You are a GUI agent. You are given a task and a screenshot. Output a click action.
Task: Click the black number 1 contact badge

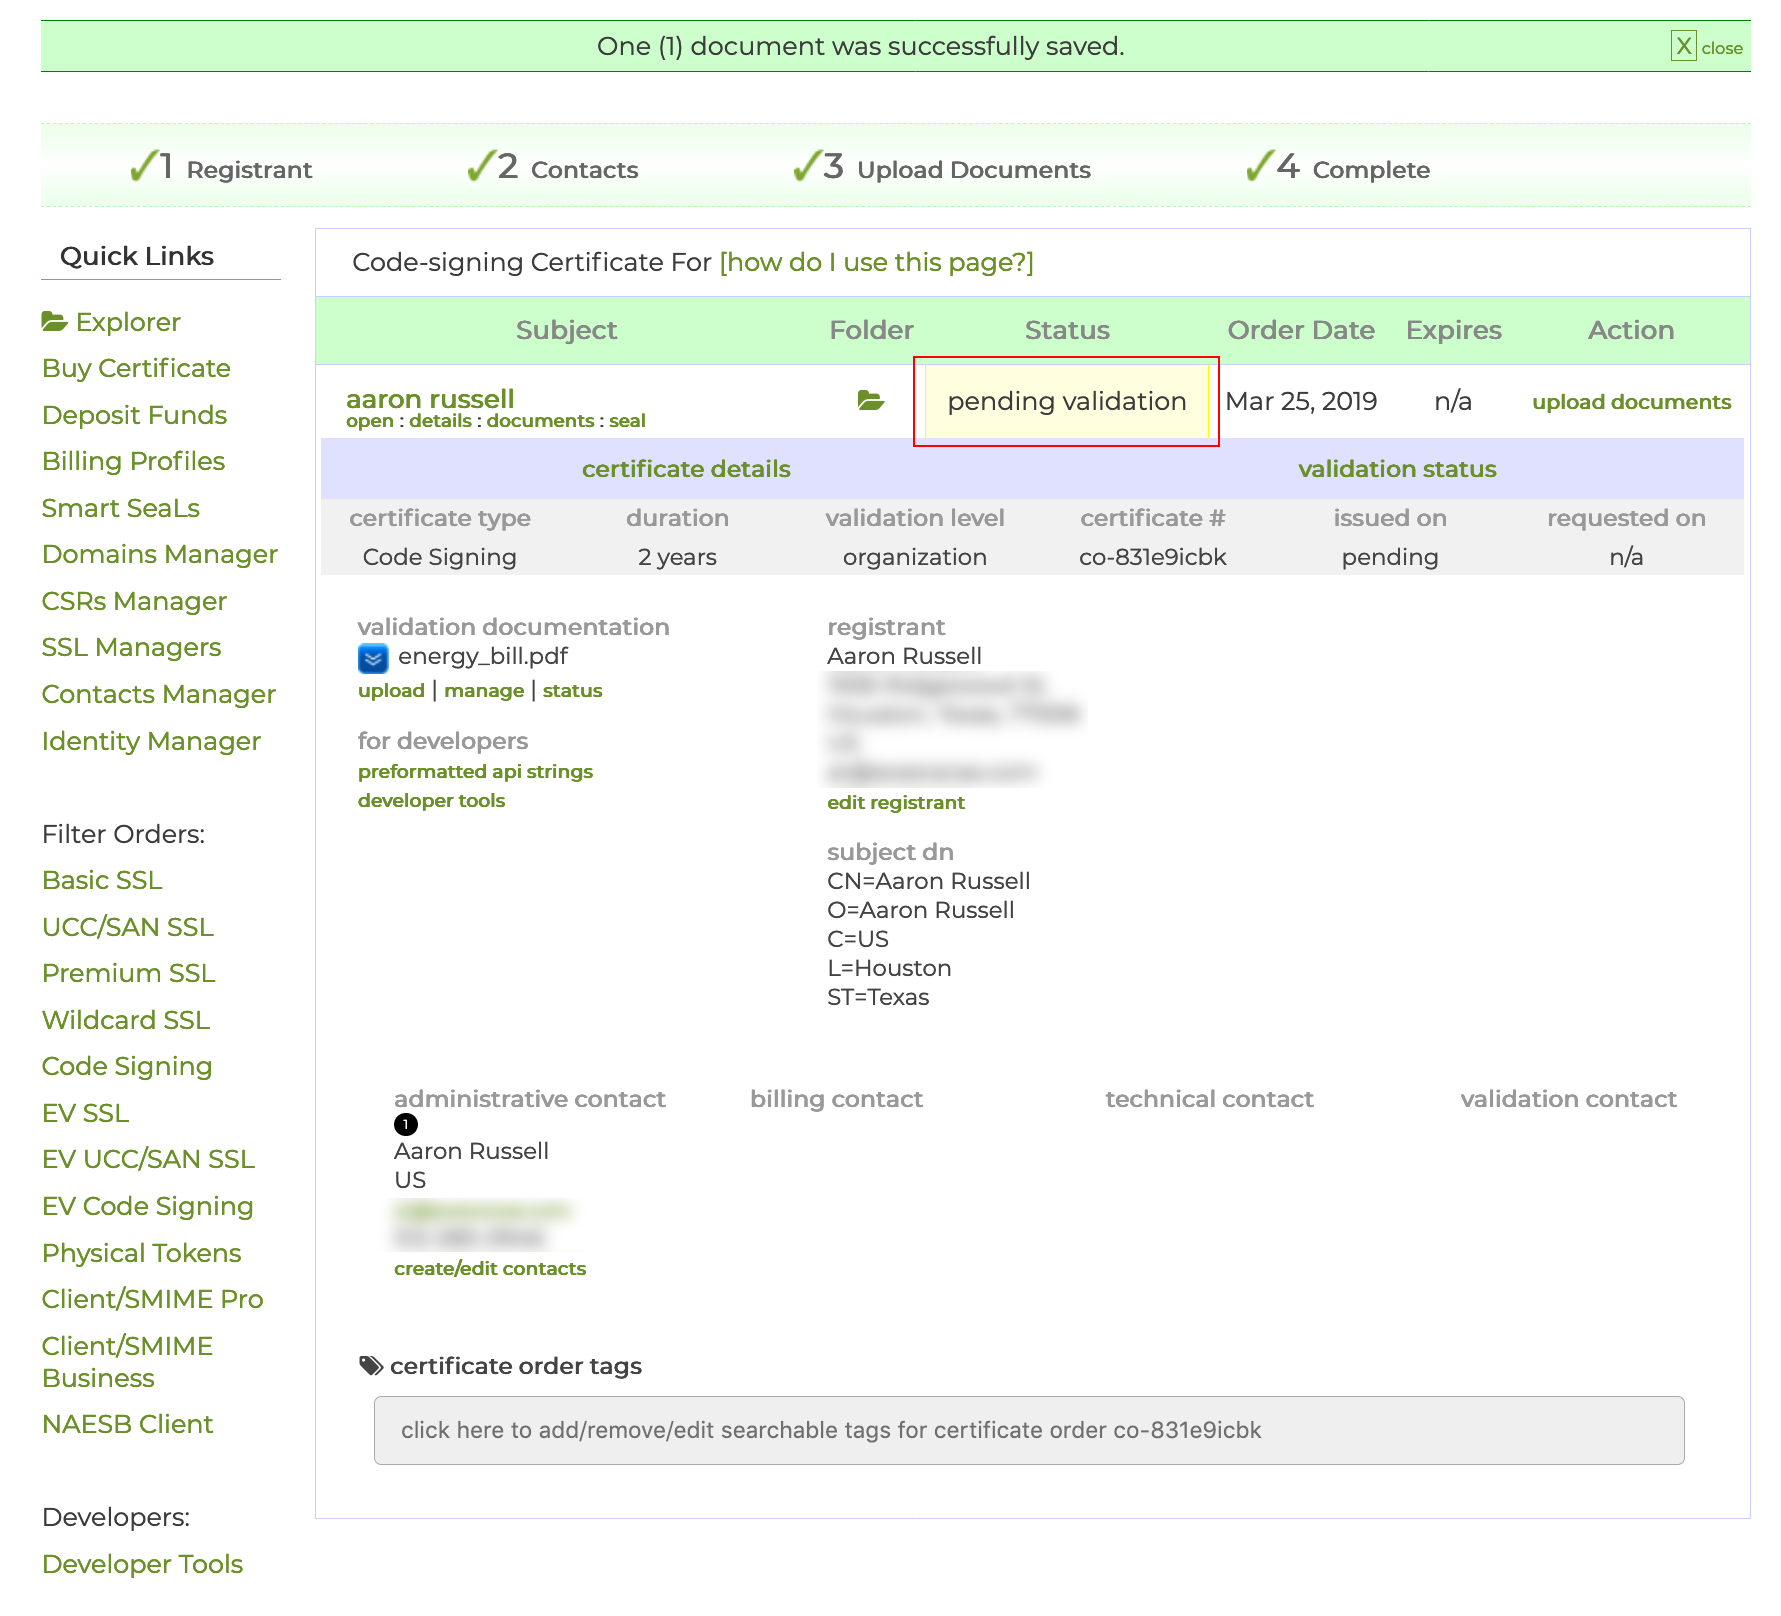tap(406, 1124)
